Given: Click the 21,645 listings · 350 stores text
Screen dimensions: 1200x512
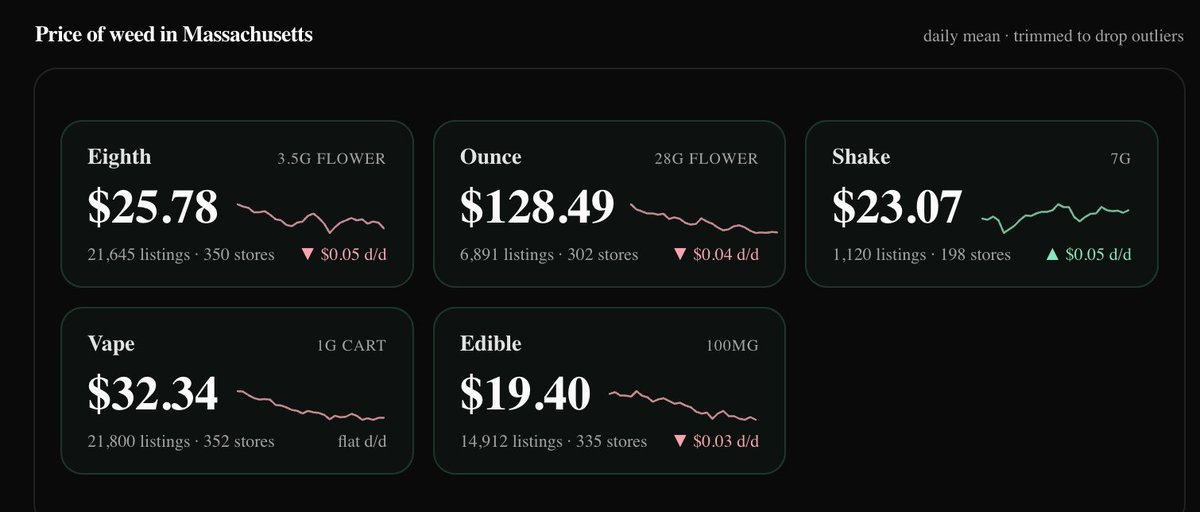Looking at the screenshot, I should pyautogui.click(x=181, y=255).
